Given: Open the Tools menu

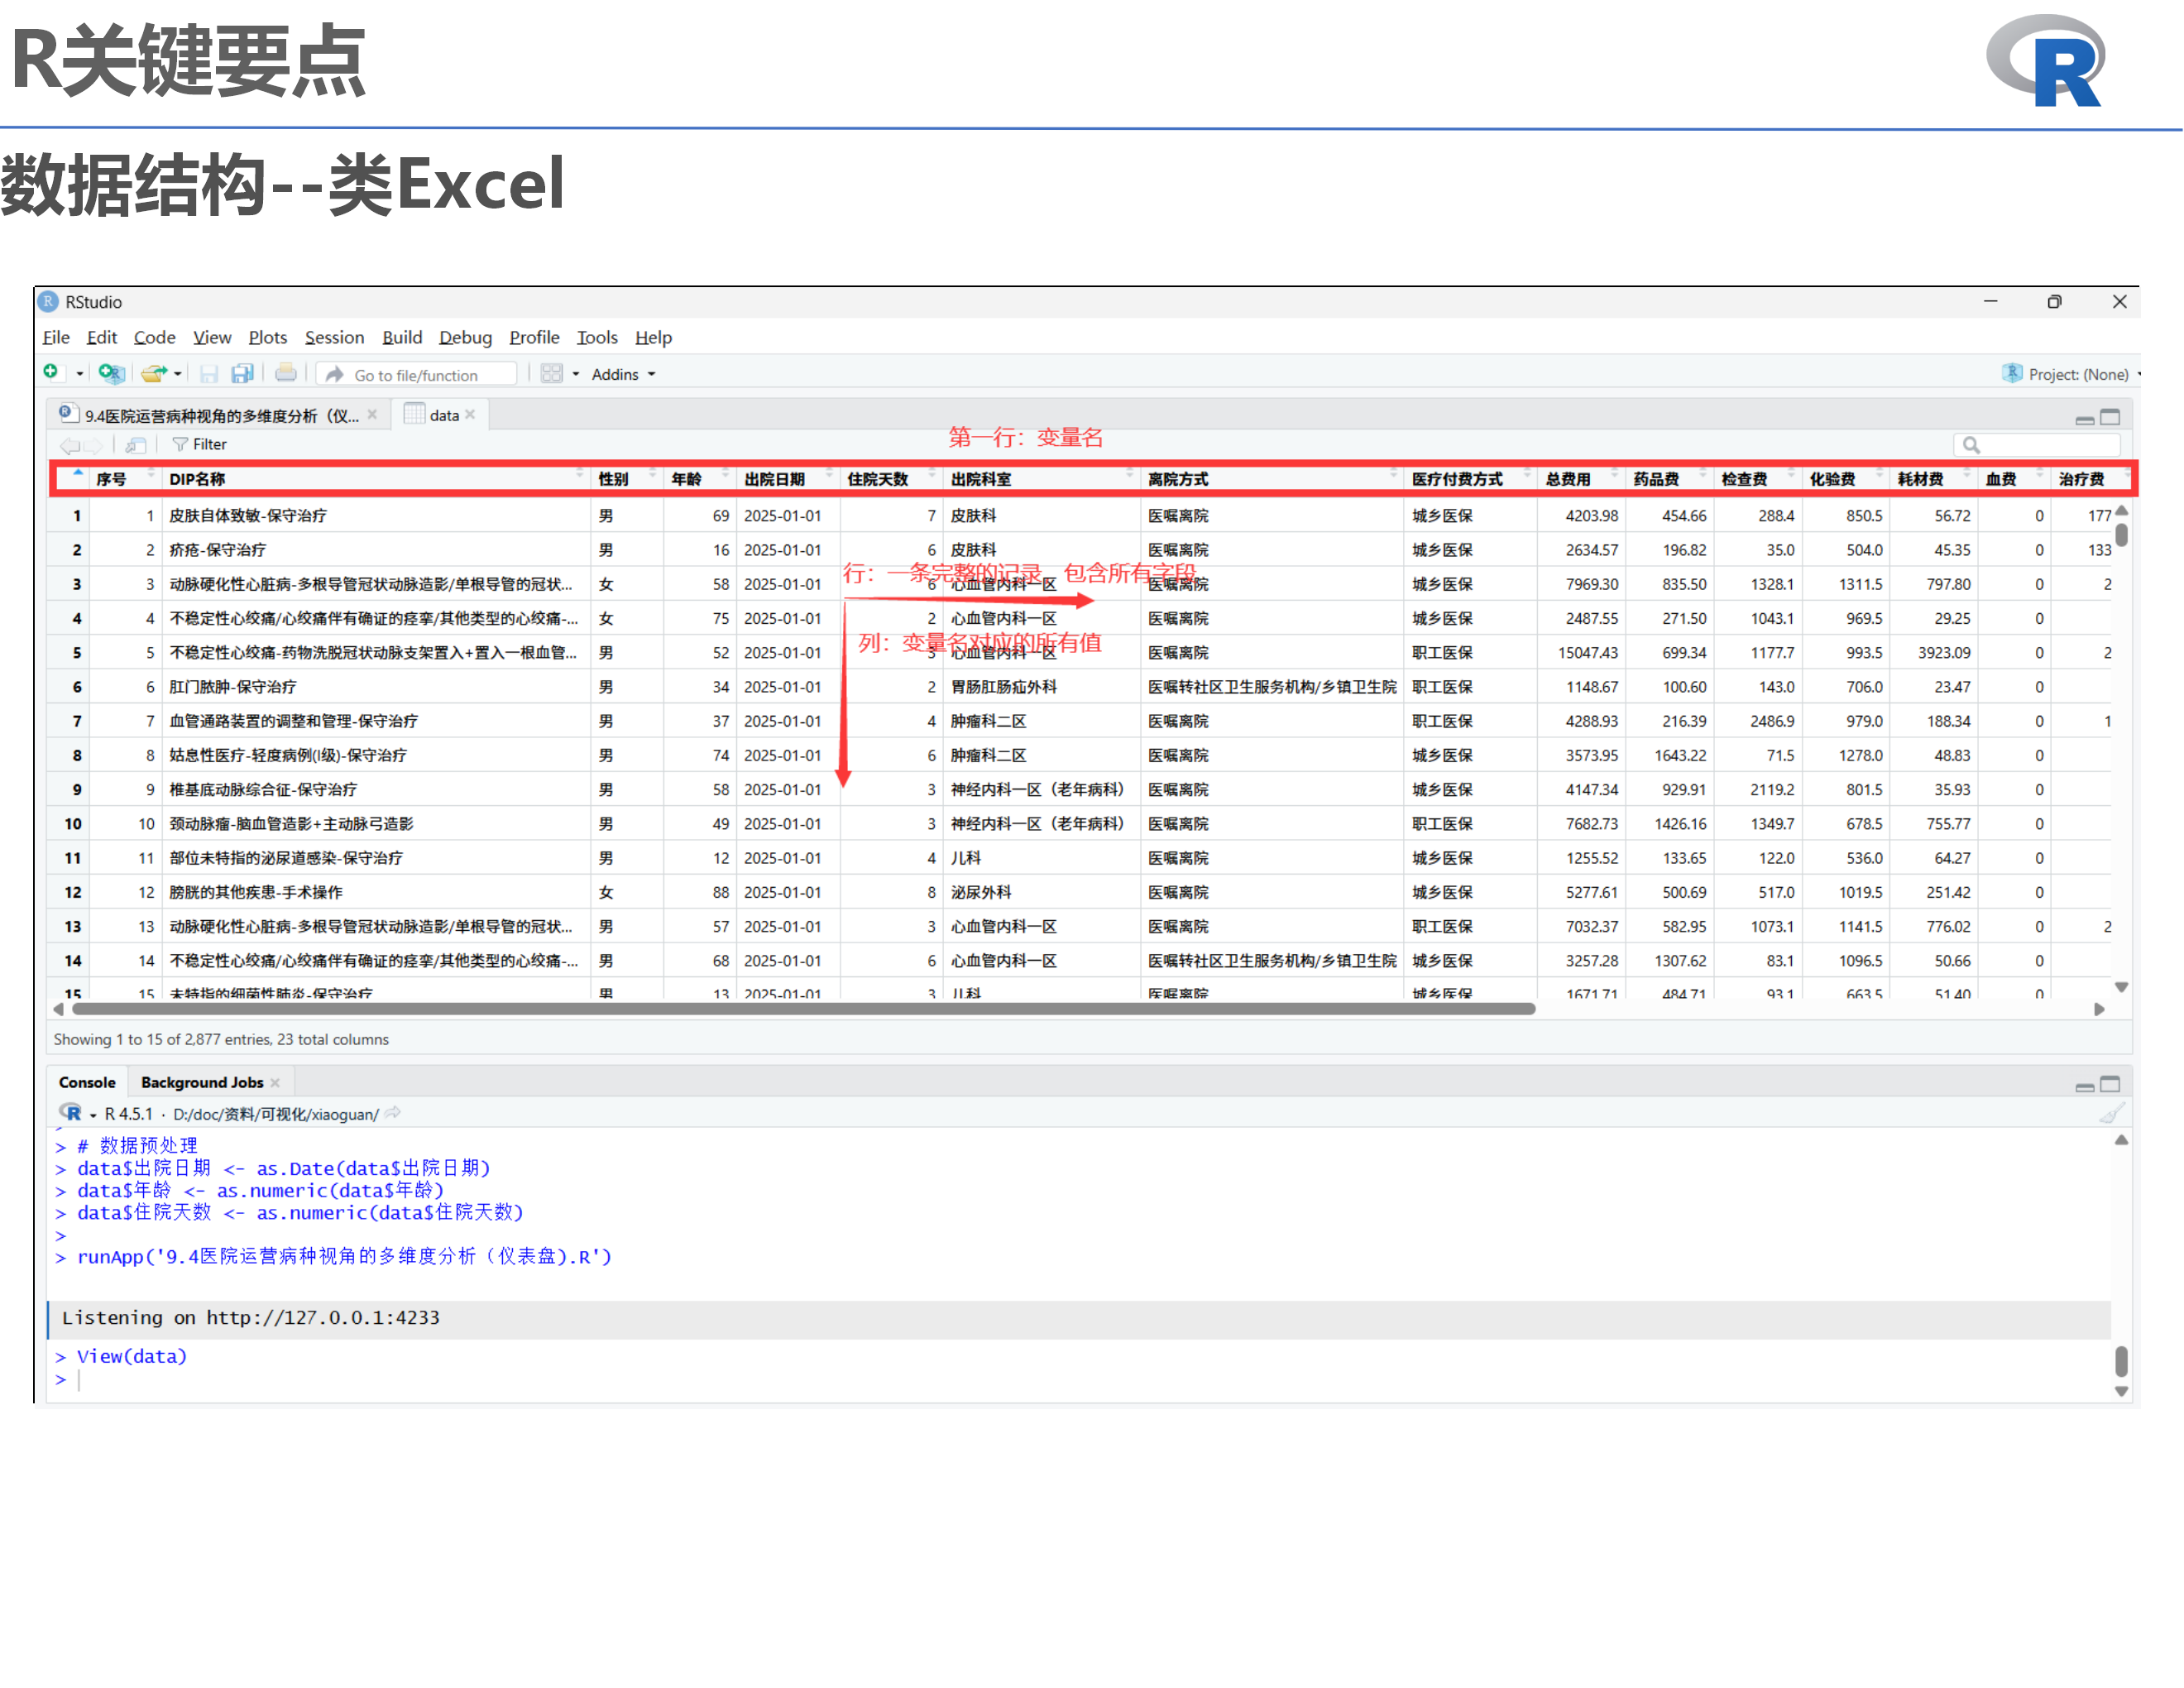Looking at the screenshot, I should pyautogui.click(x=597, y=337).
